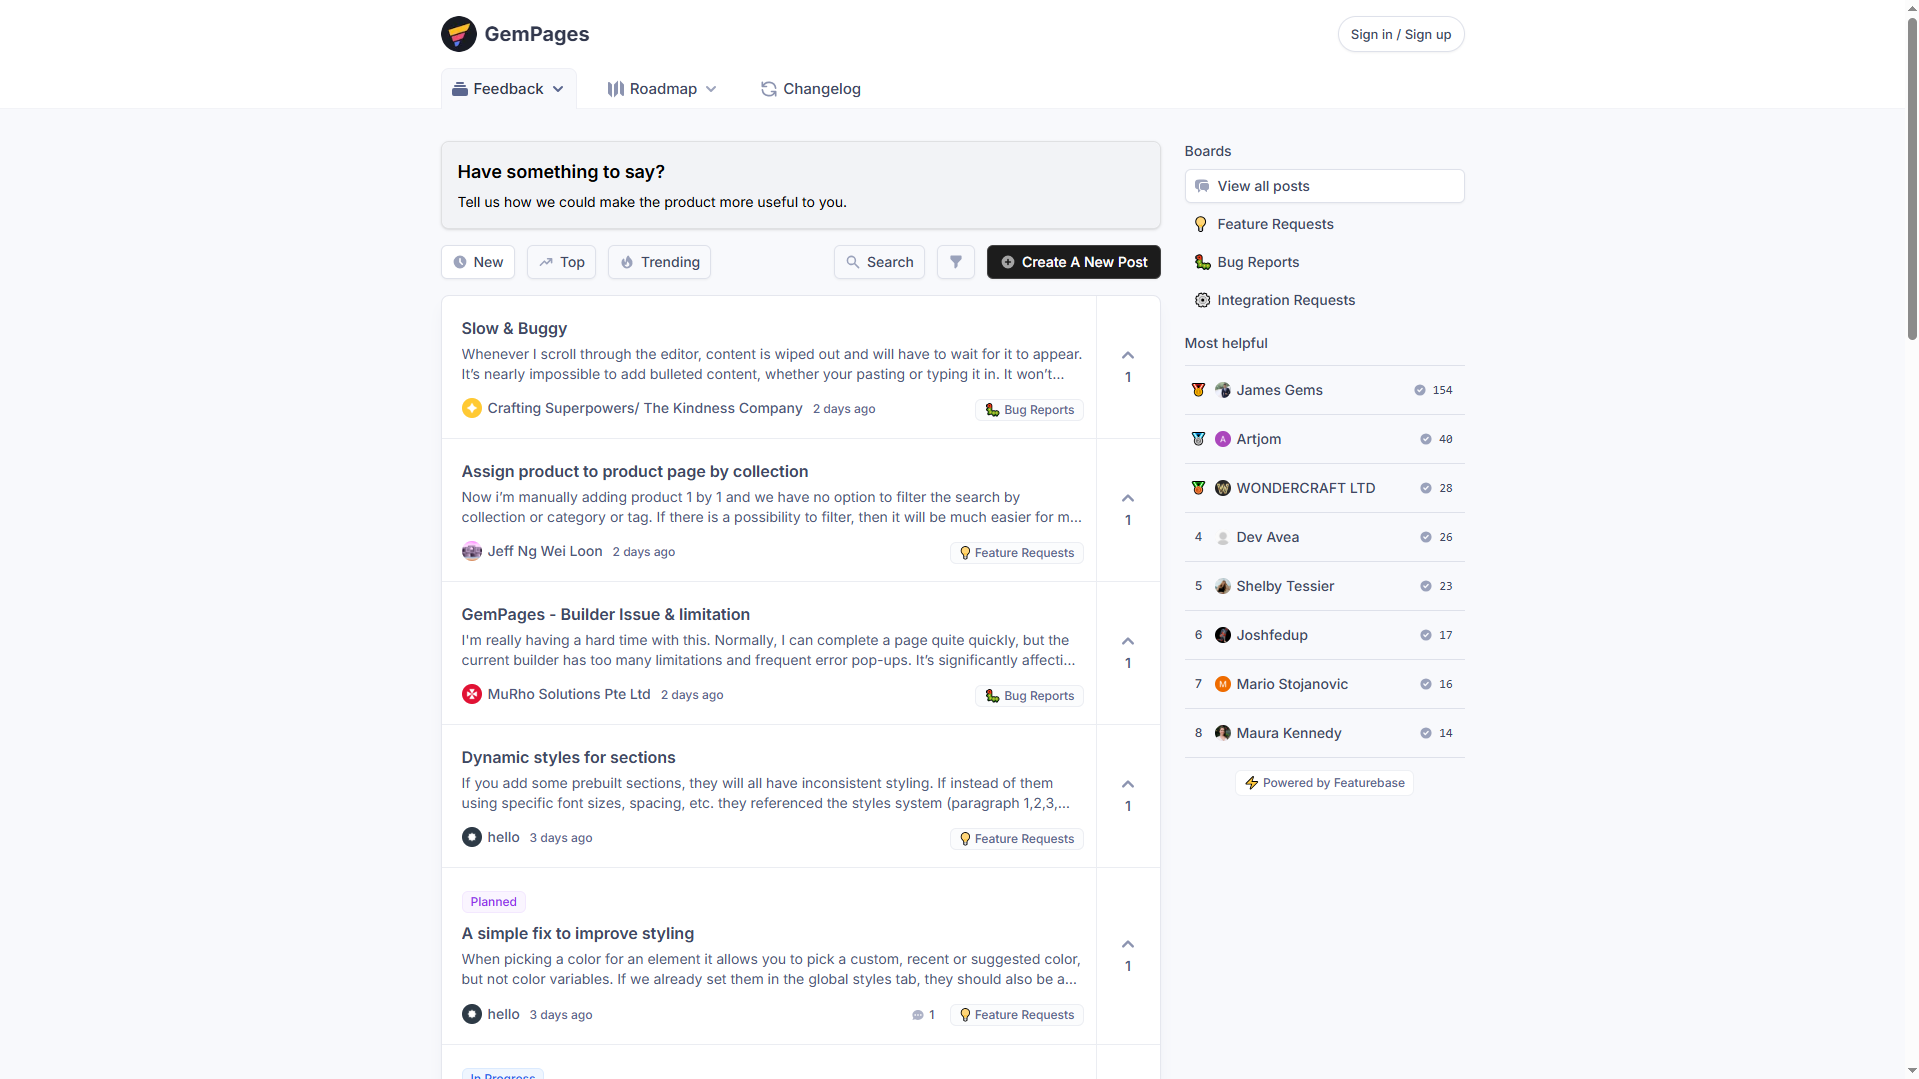Sort posts by Top
This screenshot has width=1919, height=1079.
(561, 262)
